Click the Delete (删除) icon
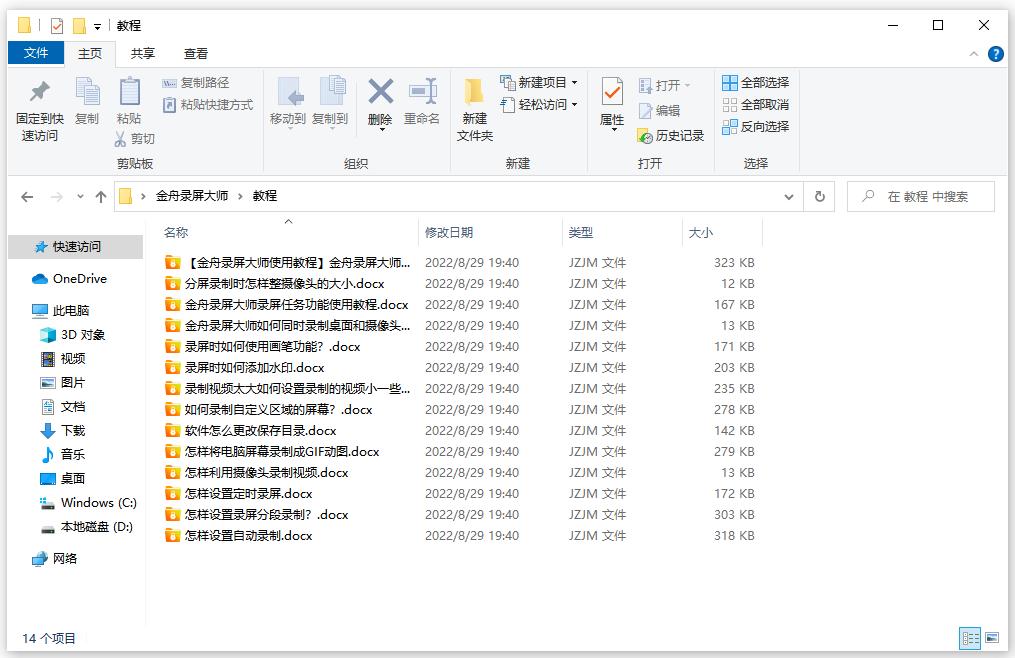Screen dimensions: 1015x658 tap(380, 105)
